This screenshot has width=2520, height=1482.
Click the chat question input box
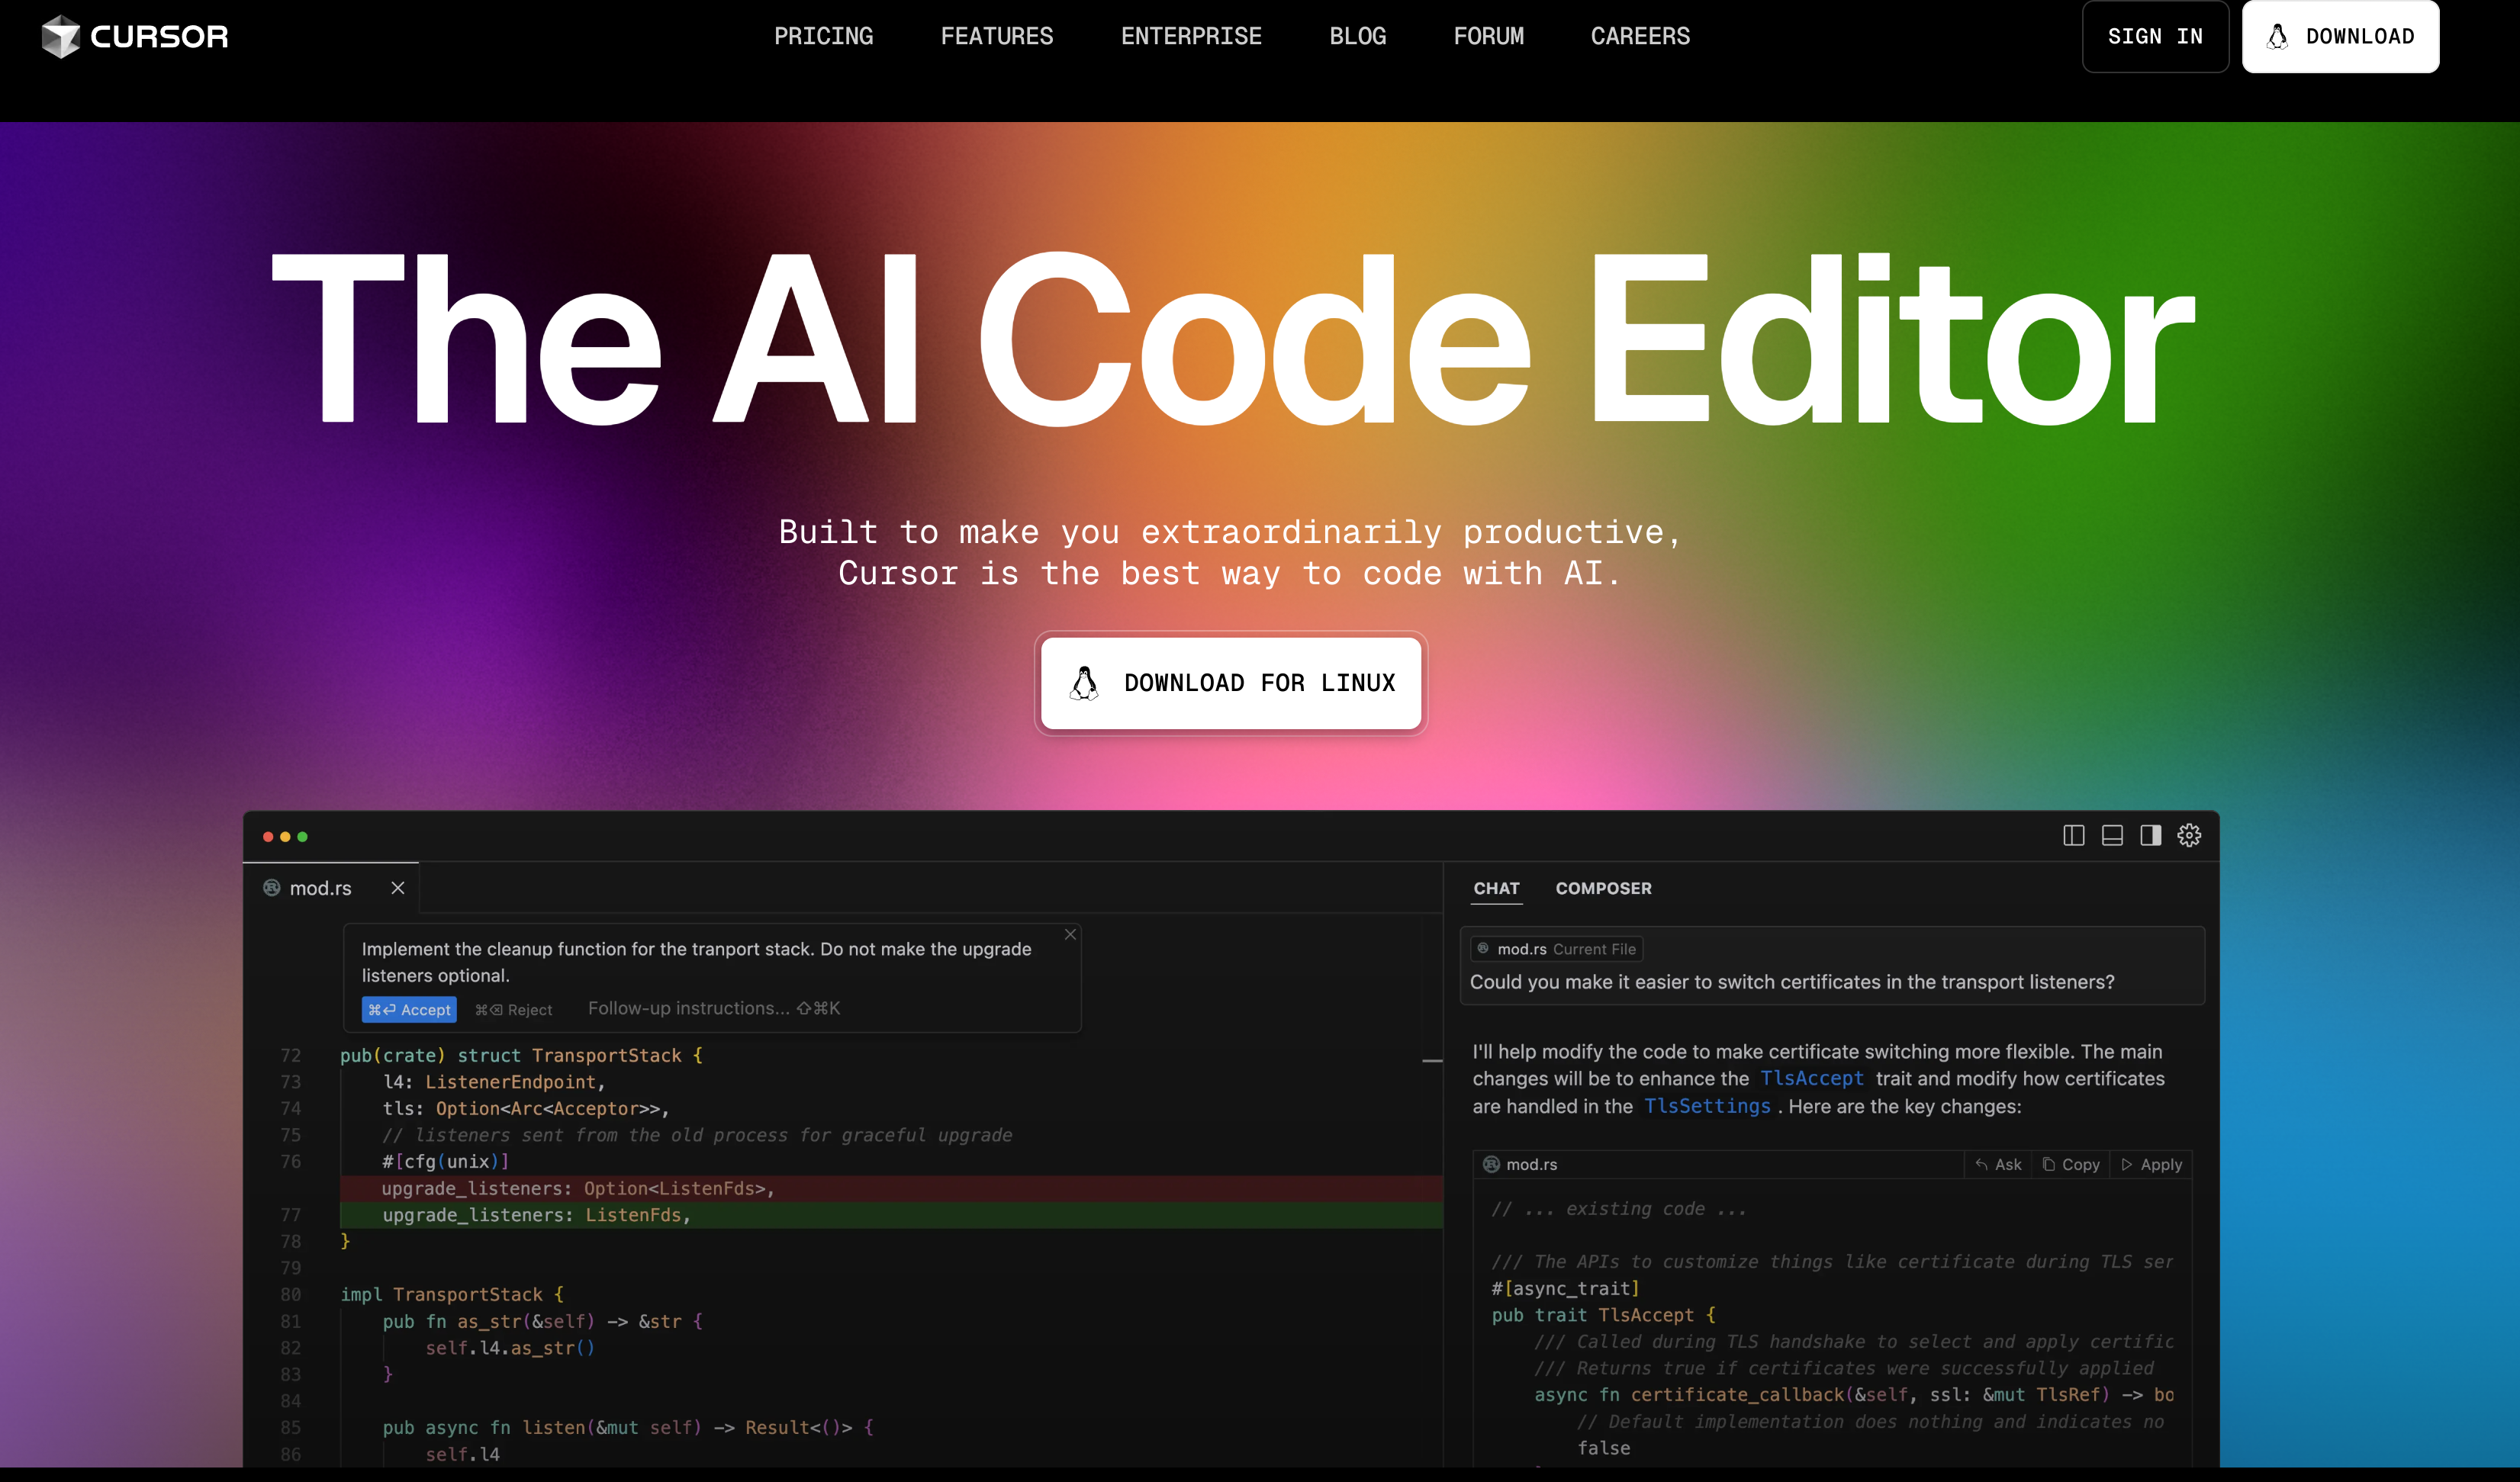click(x=1832, y=966)
